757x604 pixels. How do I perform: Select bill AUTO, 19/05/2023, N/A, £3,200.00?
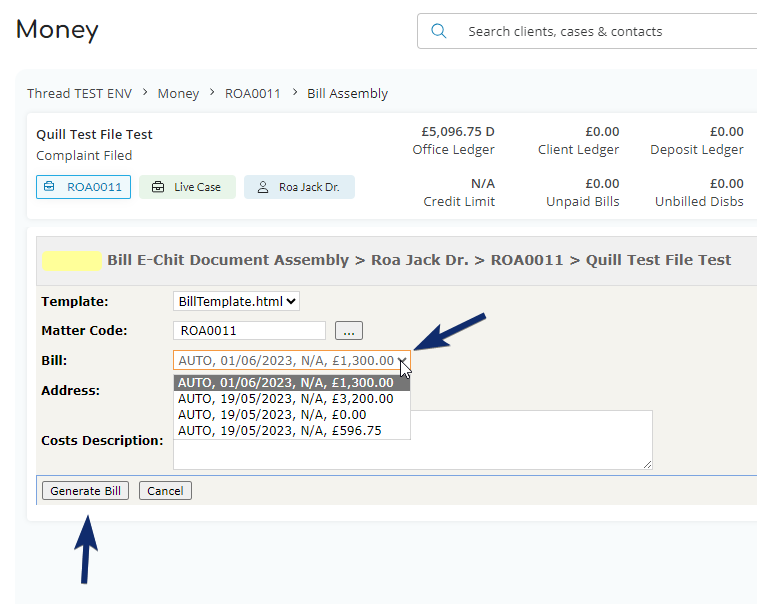[292, 399]
